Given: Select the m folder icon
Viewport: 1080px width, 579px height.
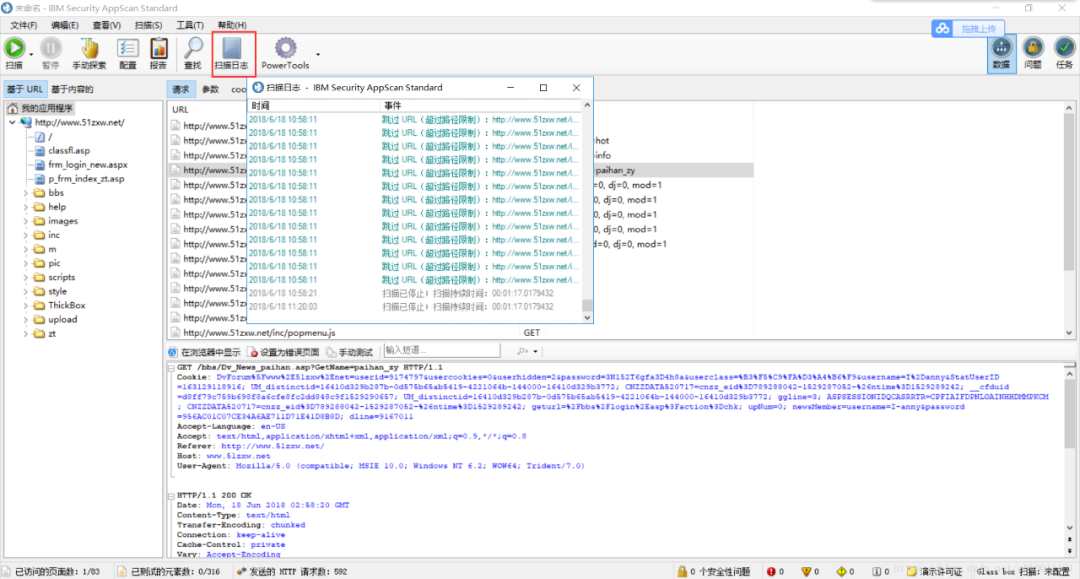Looking at the screenshot, I should pyautogui.click(x=39, y=249).
